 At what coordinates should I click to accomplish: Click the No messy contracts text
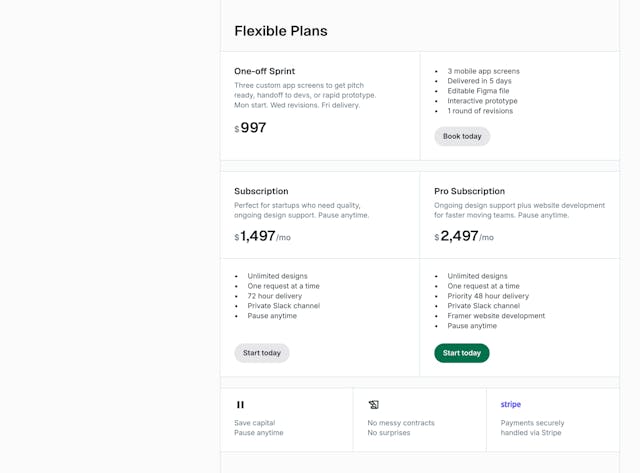click(x=401, y=423)
